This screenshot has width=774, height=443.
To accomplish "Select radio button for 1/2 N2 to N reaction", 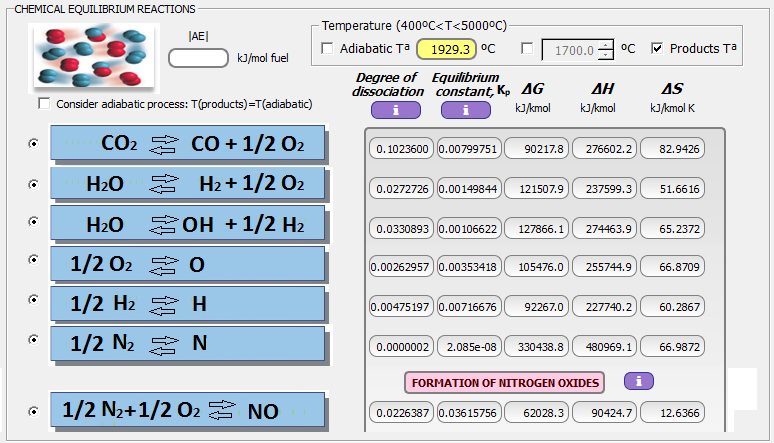I will (x=34, y=342).
